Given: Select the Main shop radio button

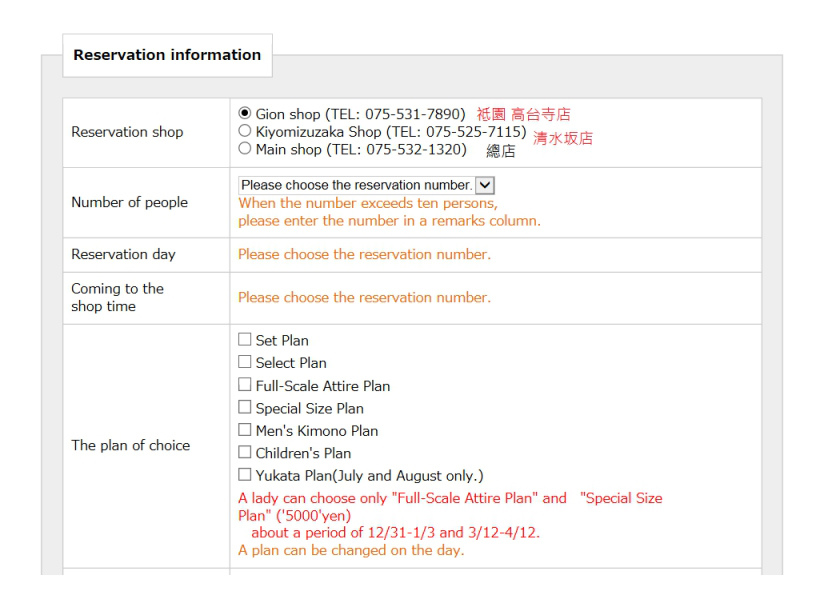Looking at the screenshot, I should coord(244,148).
